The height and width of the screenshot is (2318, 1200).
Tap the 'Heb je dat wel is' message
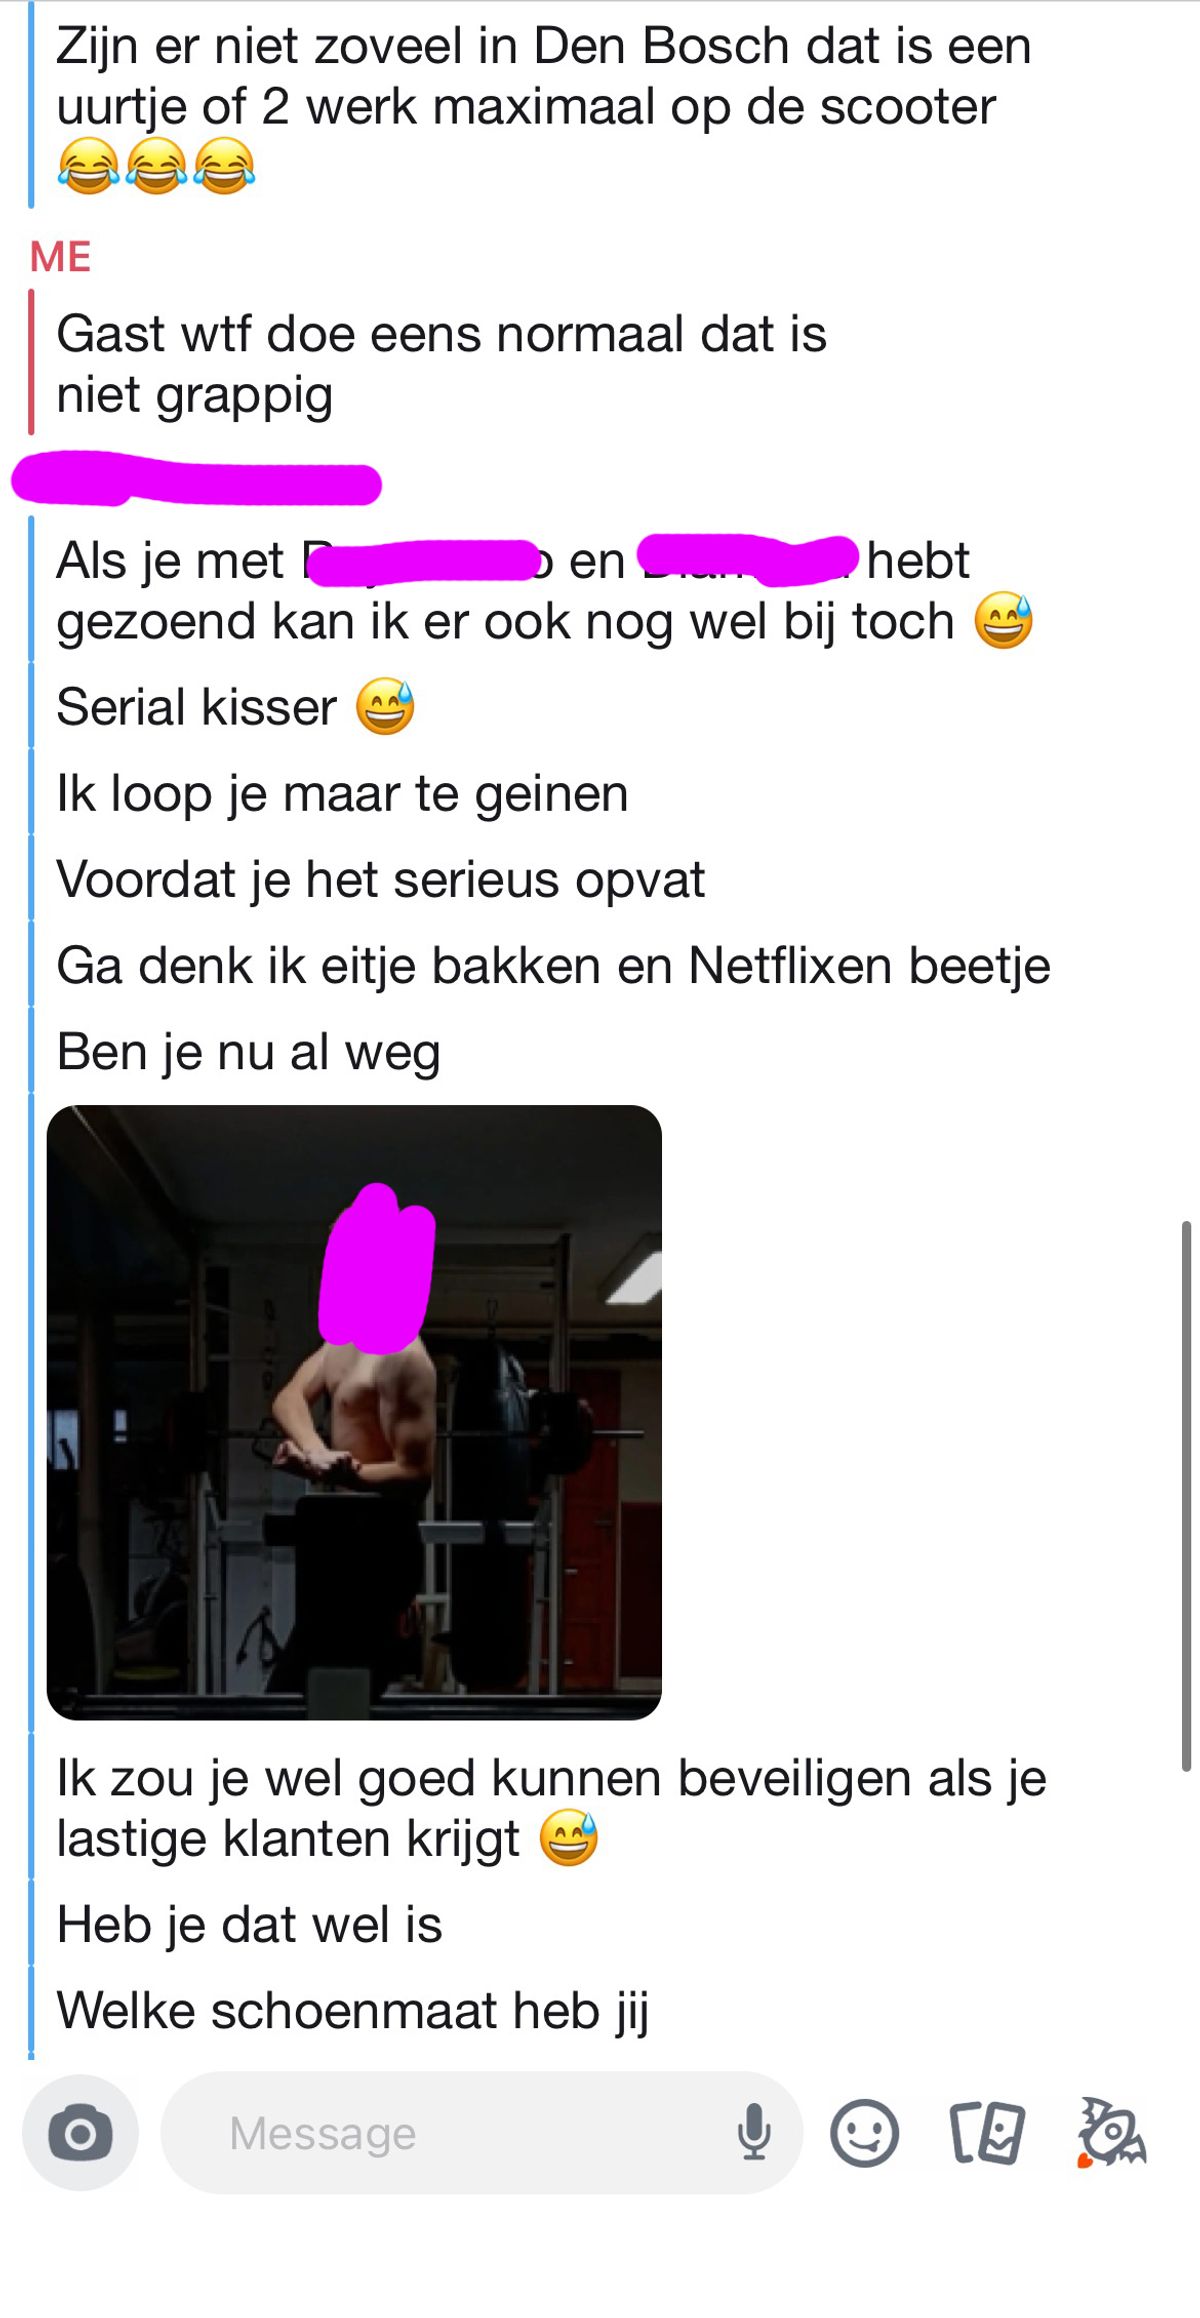pos(249,1924)
